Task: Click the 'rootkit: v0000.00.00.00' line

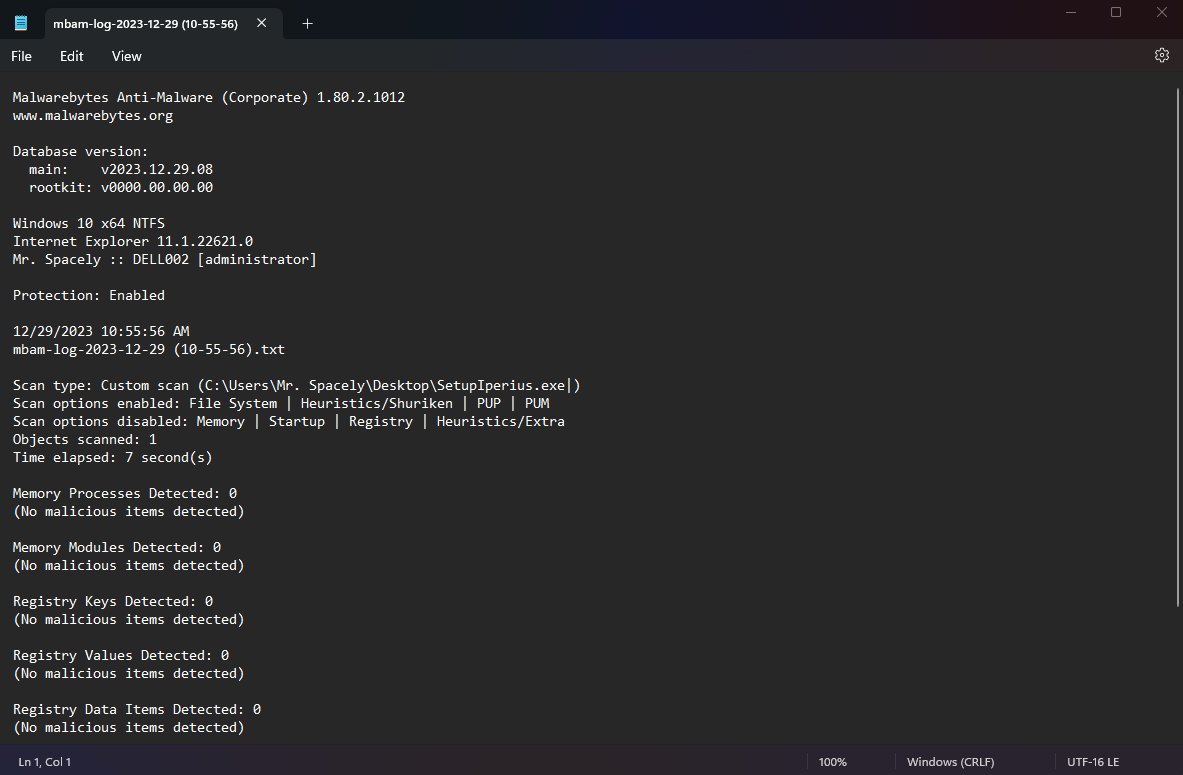Action: coord(121,187)
